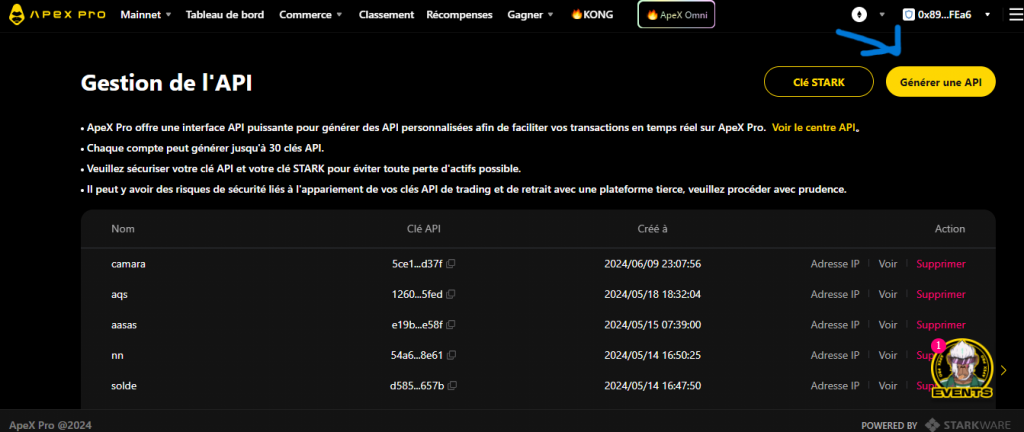This screenshot has height=432, width=1024.
Task: Copy the camara API key
Action: coord(451,264)
